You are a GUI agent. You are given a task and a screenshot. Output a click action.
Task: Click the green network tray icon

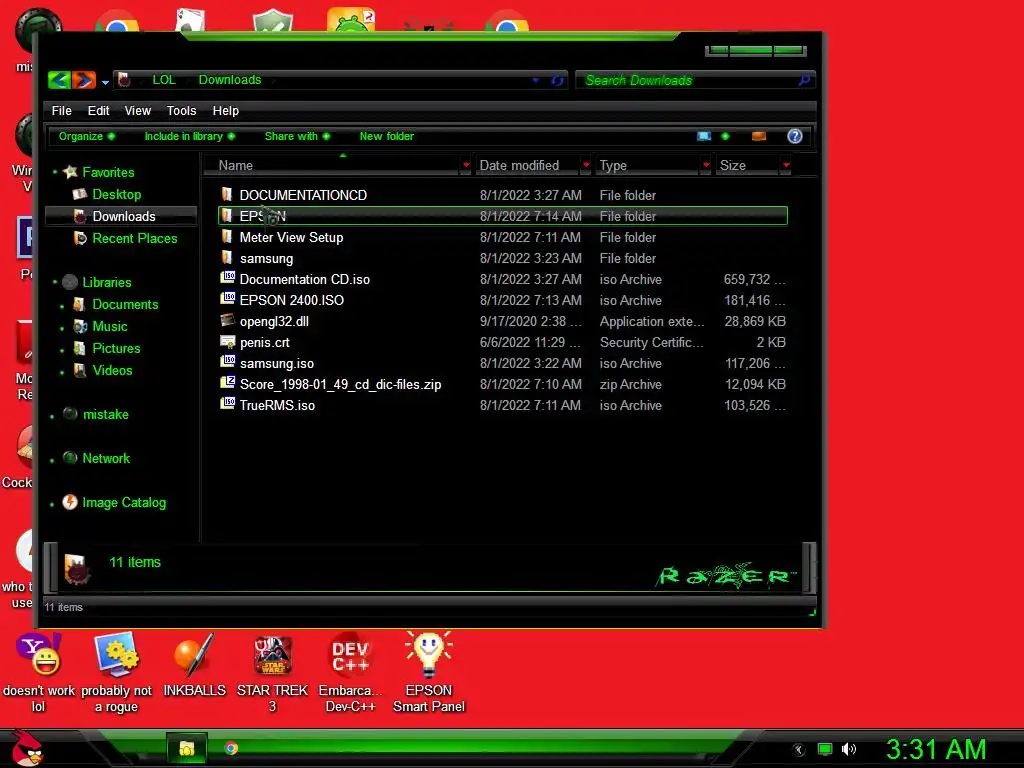(x=825, y=749)
